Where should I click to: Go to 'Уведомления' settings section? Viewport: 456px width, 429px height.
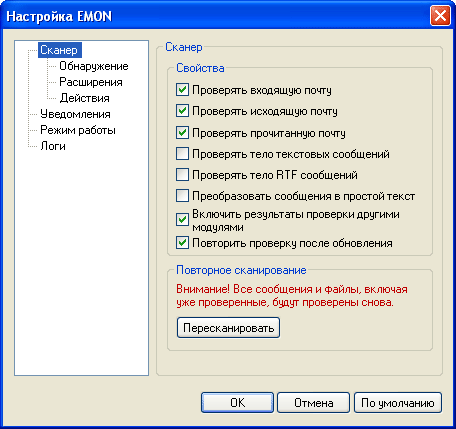point(75,114)
